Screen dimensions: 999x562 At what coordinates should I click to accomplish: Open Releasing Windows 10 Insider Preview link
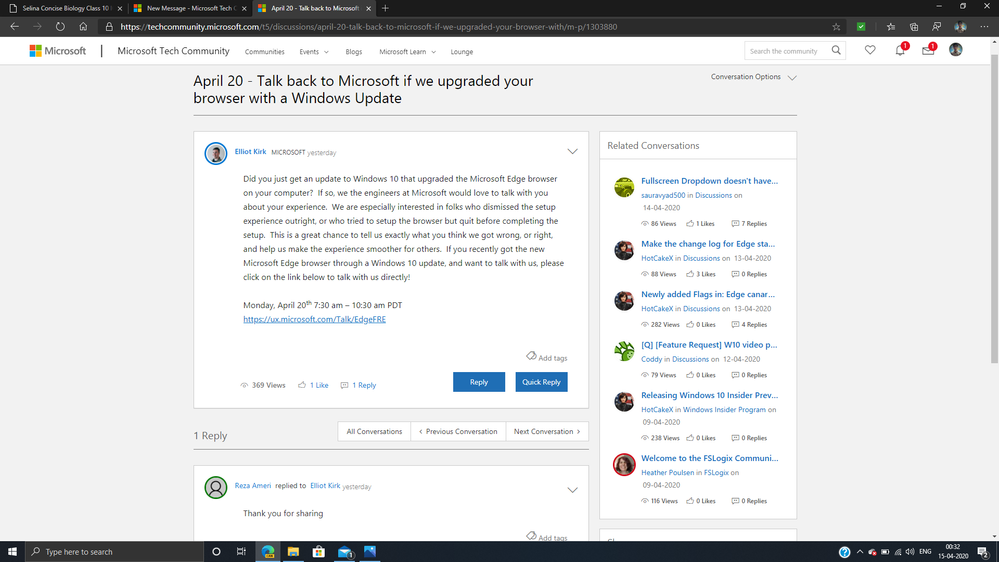coord(709,395)
